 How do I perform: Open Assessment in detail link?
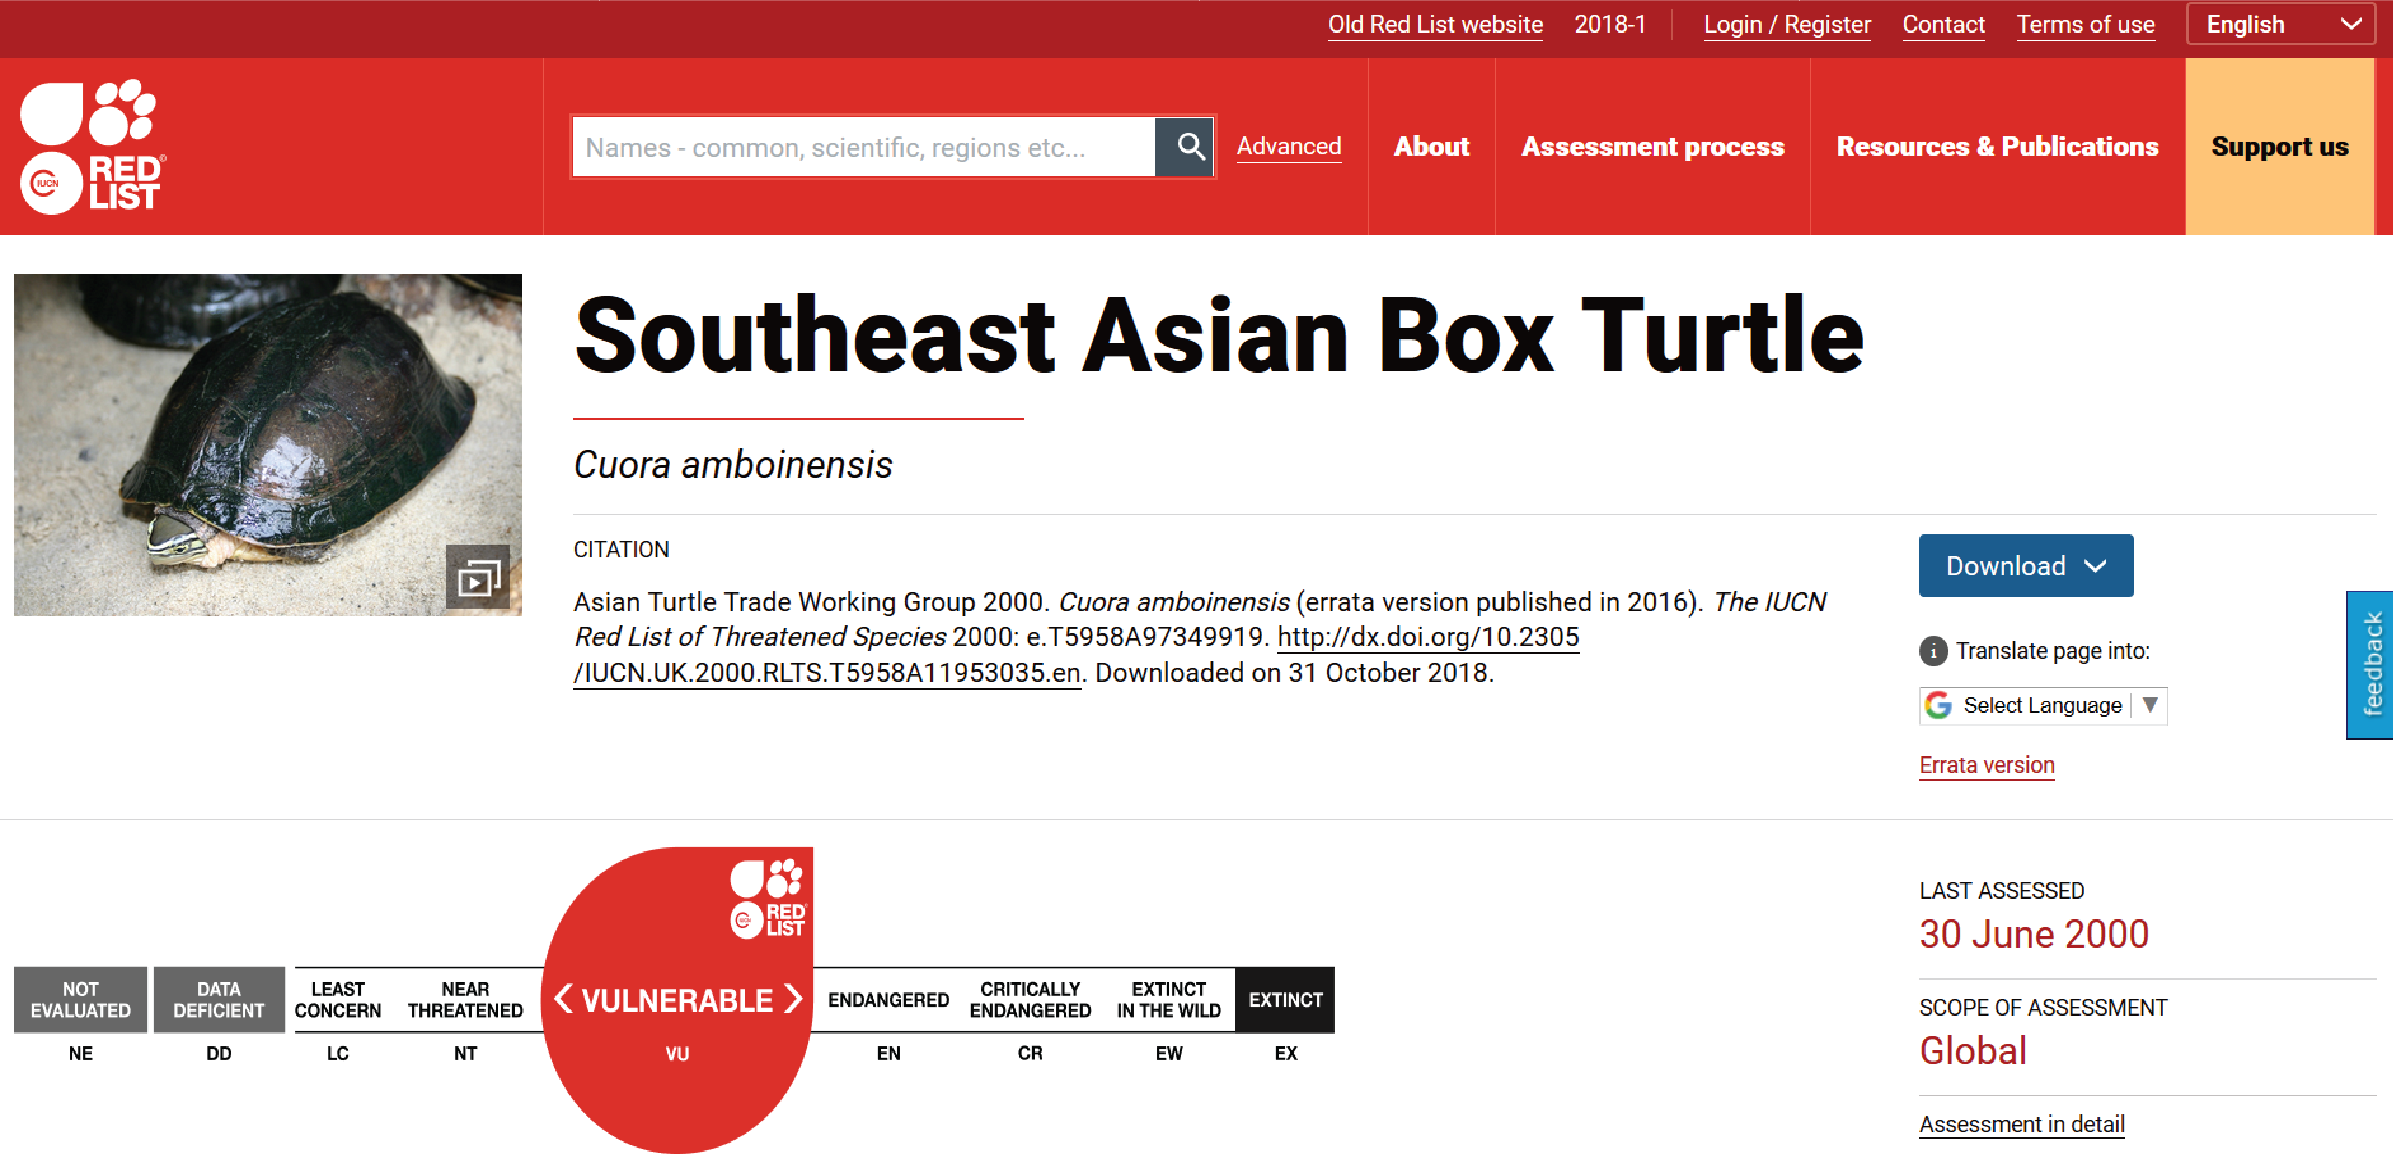2021,1124
